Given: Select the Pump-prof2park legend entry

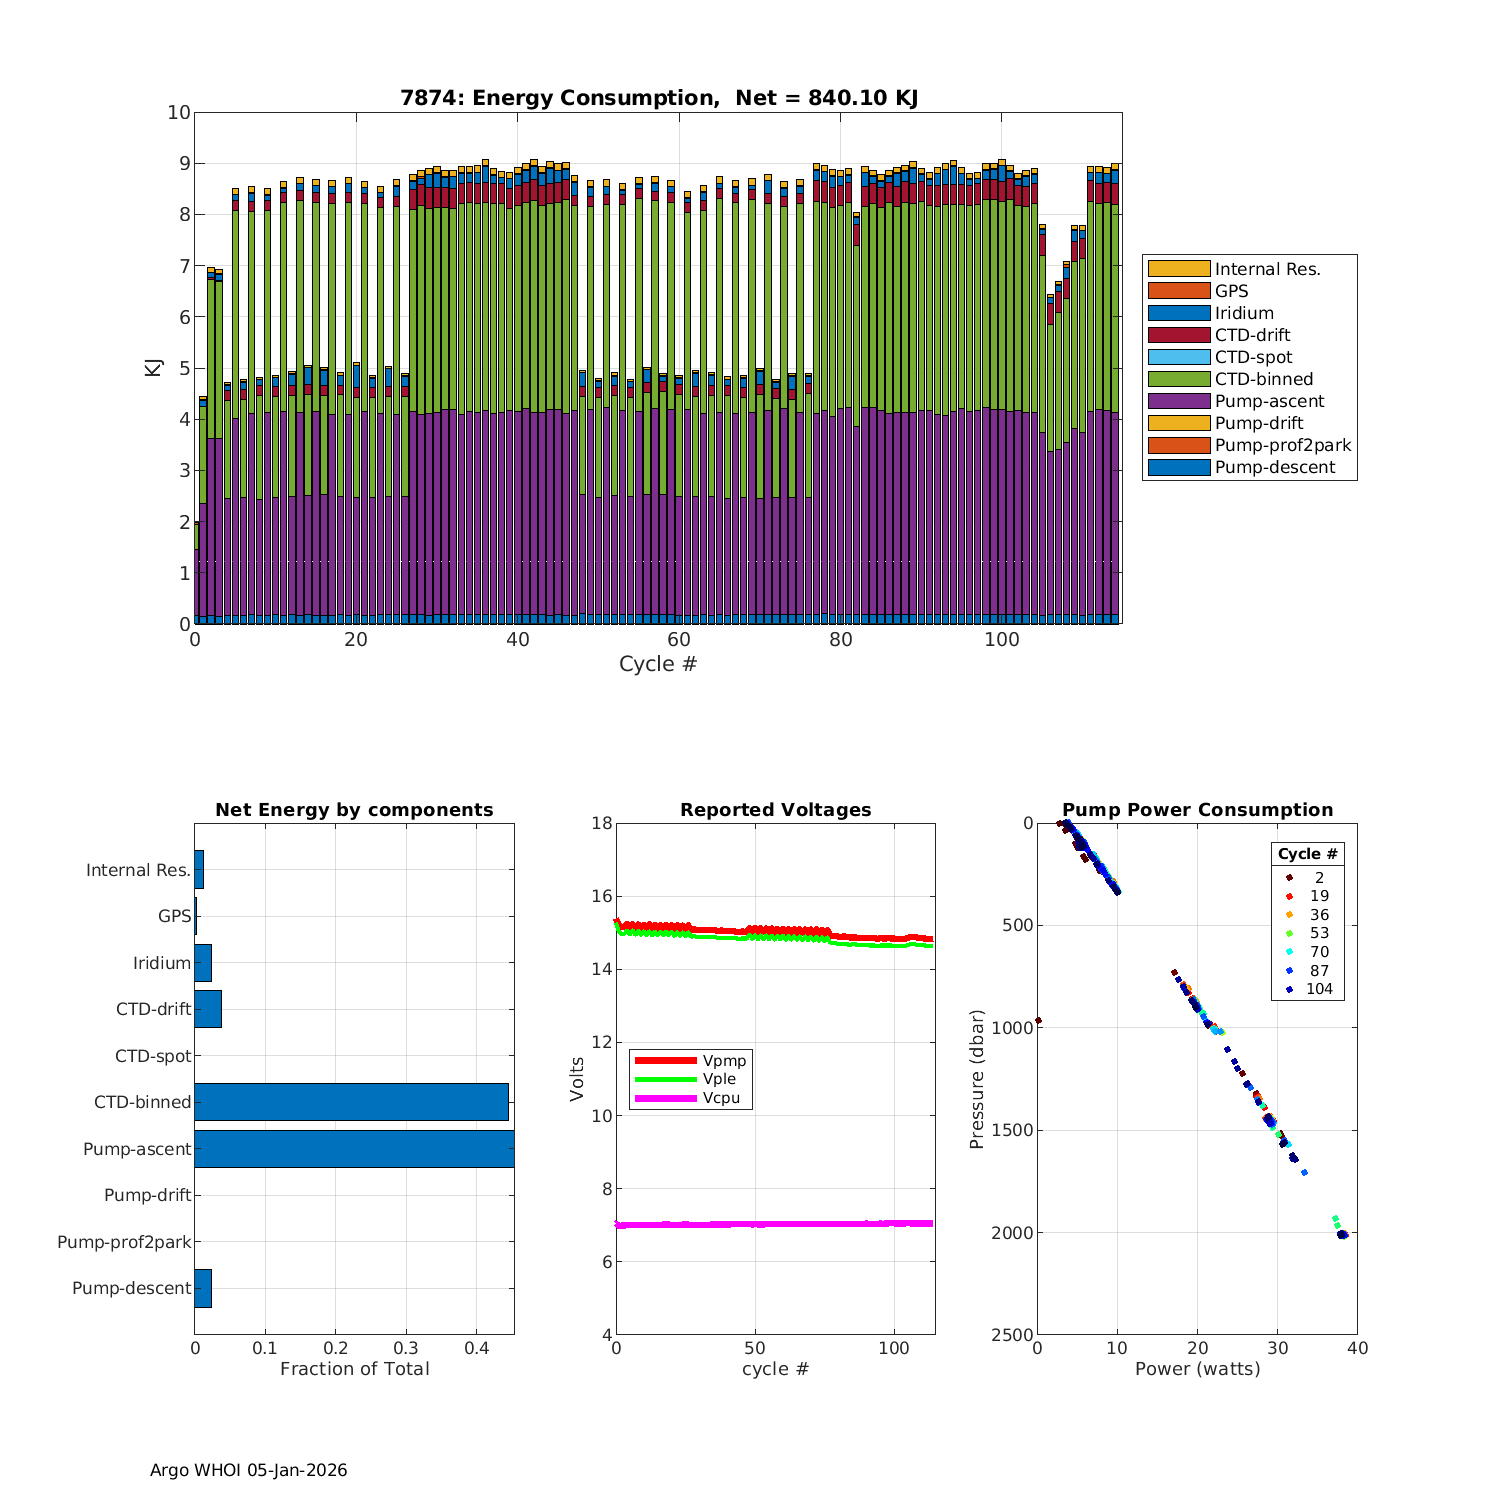Looking at the screenshot, I should 1282,445.
